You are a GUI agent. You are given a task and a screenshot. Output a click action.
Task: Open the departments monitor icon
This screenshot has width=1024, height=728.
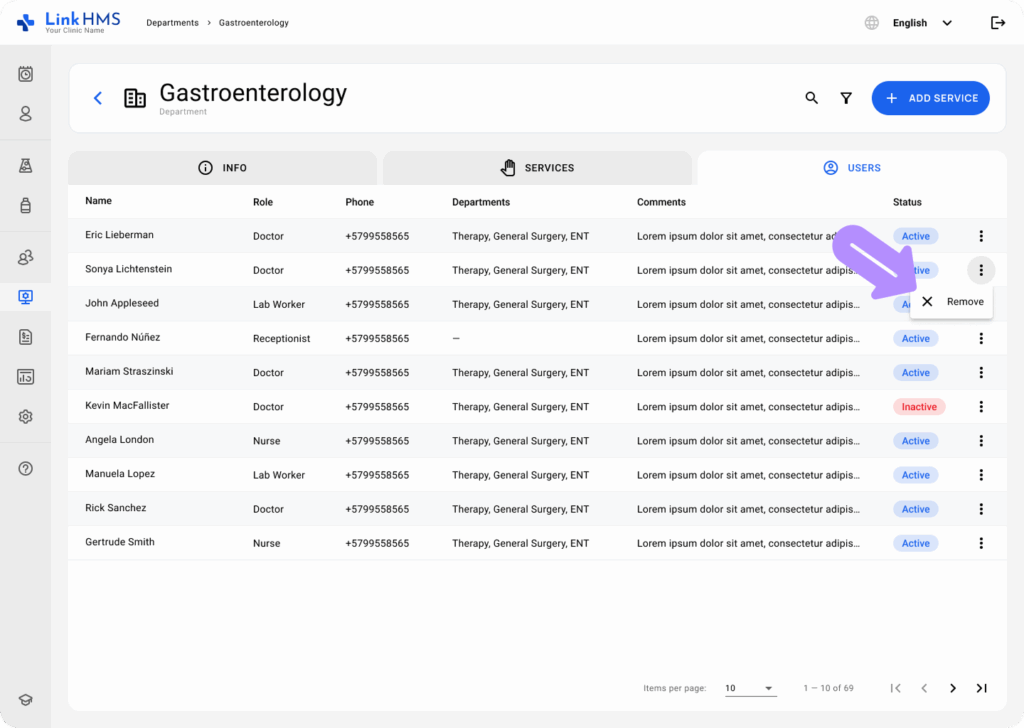coord(25,296)
